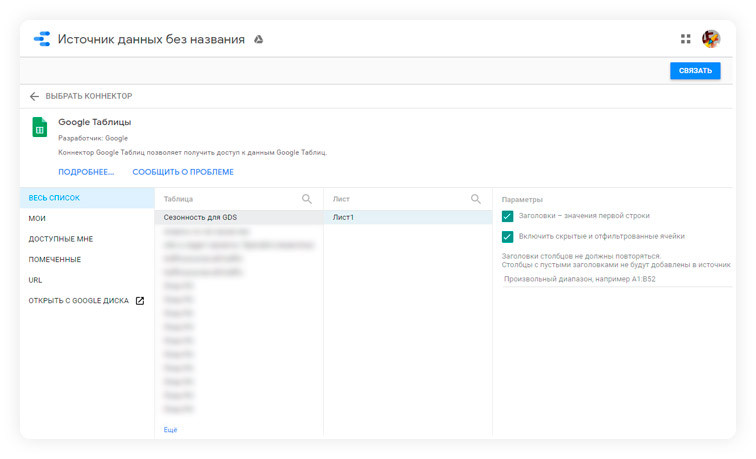Select sheet 'Лист1'
This screenshot has height=459, width=756.
pyautogui.click(x=408, y=217)
